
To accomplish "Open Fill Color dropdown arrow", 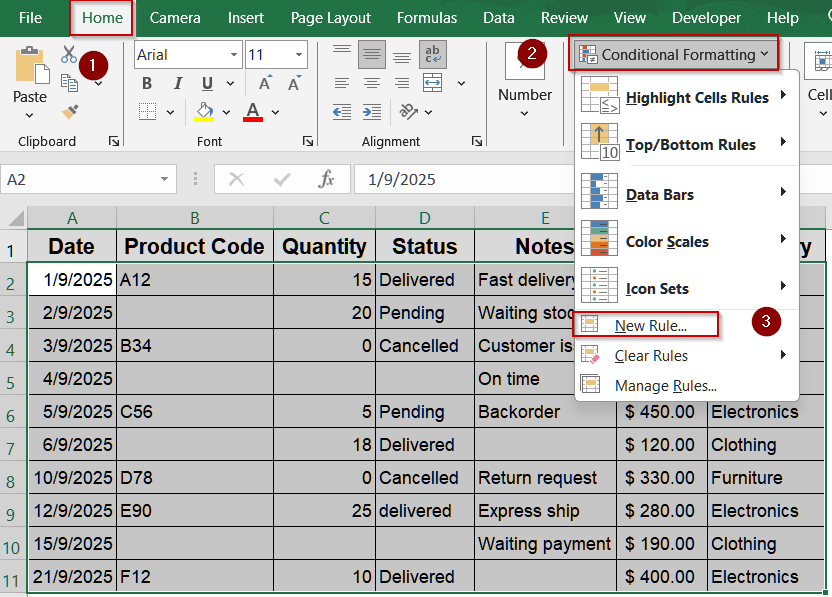I will [x=226, y=112].
